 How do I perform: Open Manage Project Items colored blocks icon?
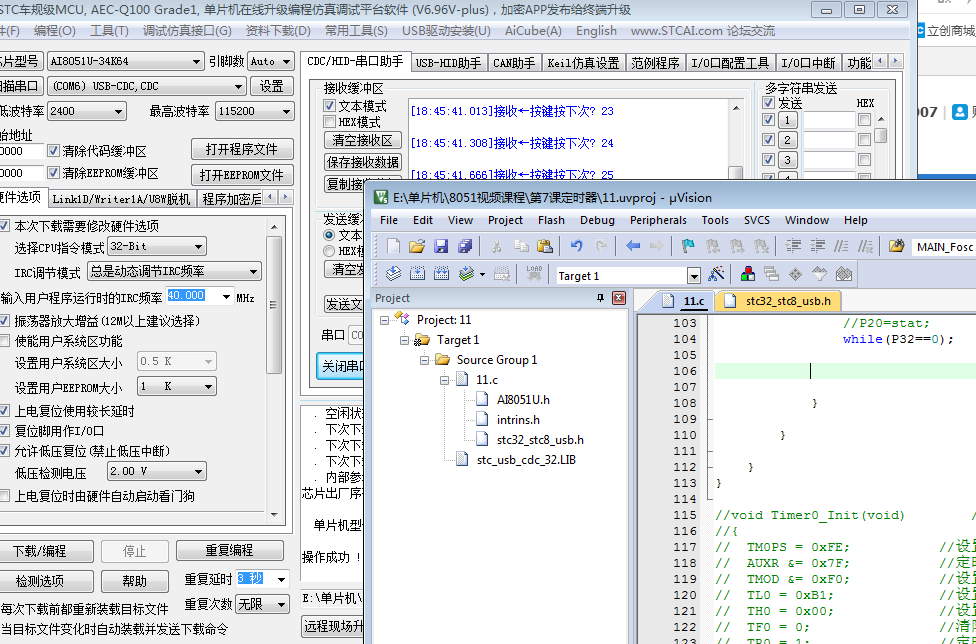(748, 274)
